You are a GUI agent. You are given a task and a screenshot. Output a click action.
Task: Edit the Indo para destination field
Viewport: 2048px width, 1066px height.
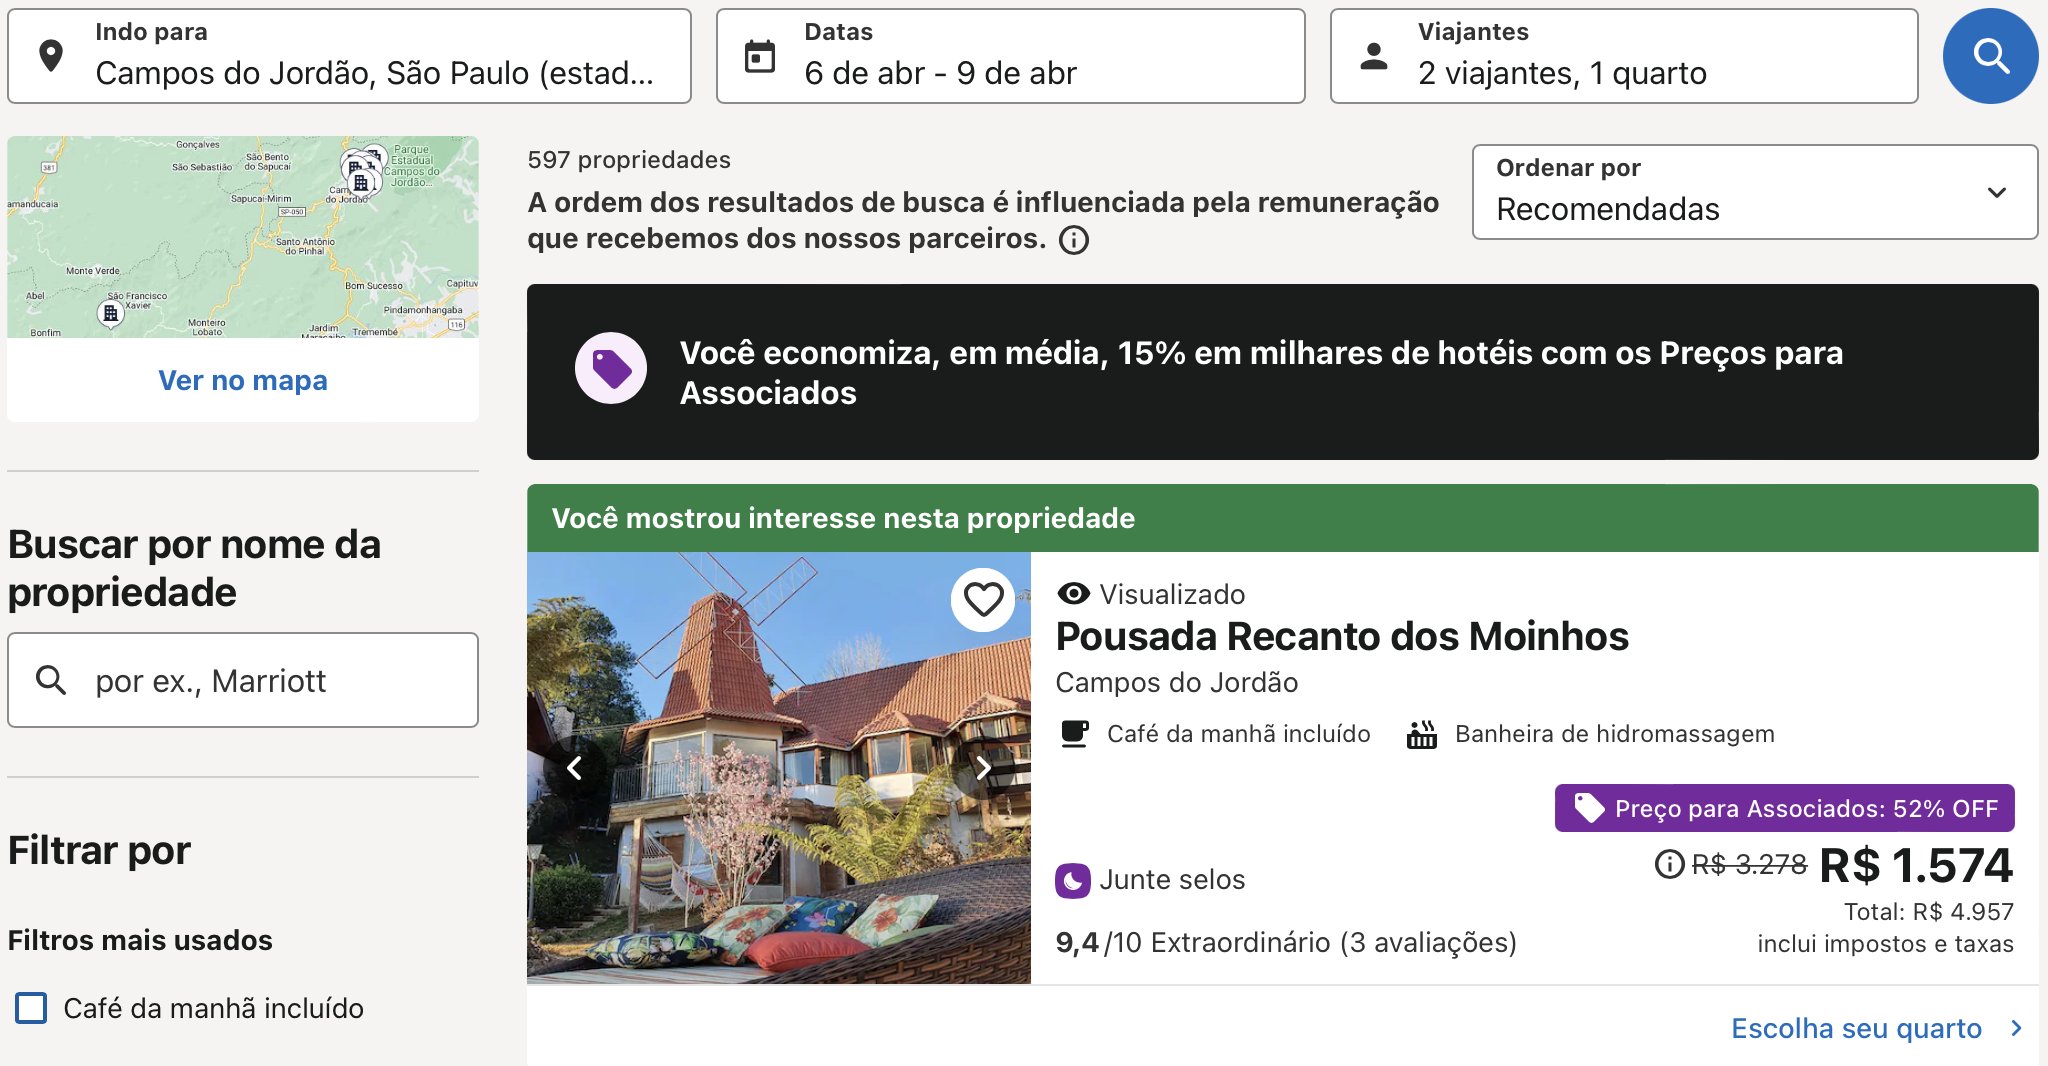point(349,56)
